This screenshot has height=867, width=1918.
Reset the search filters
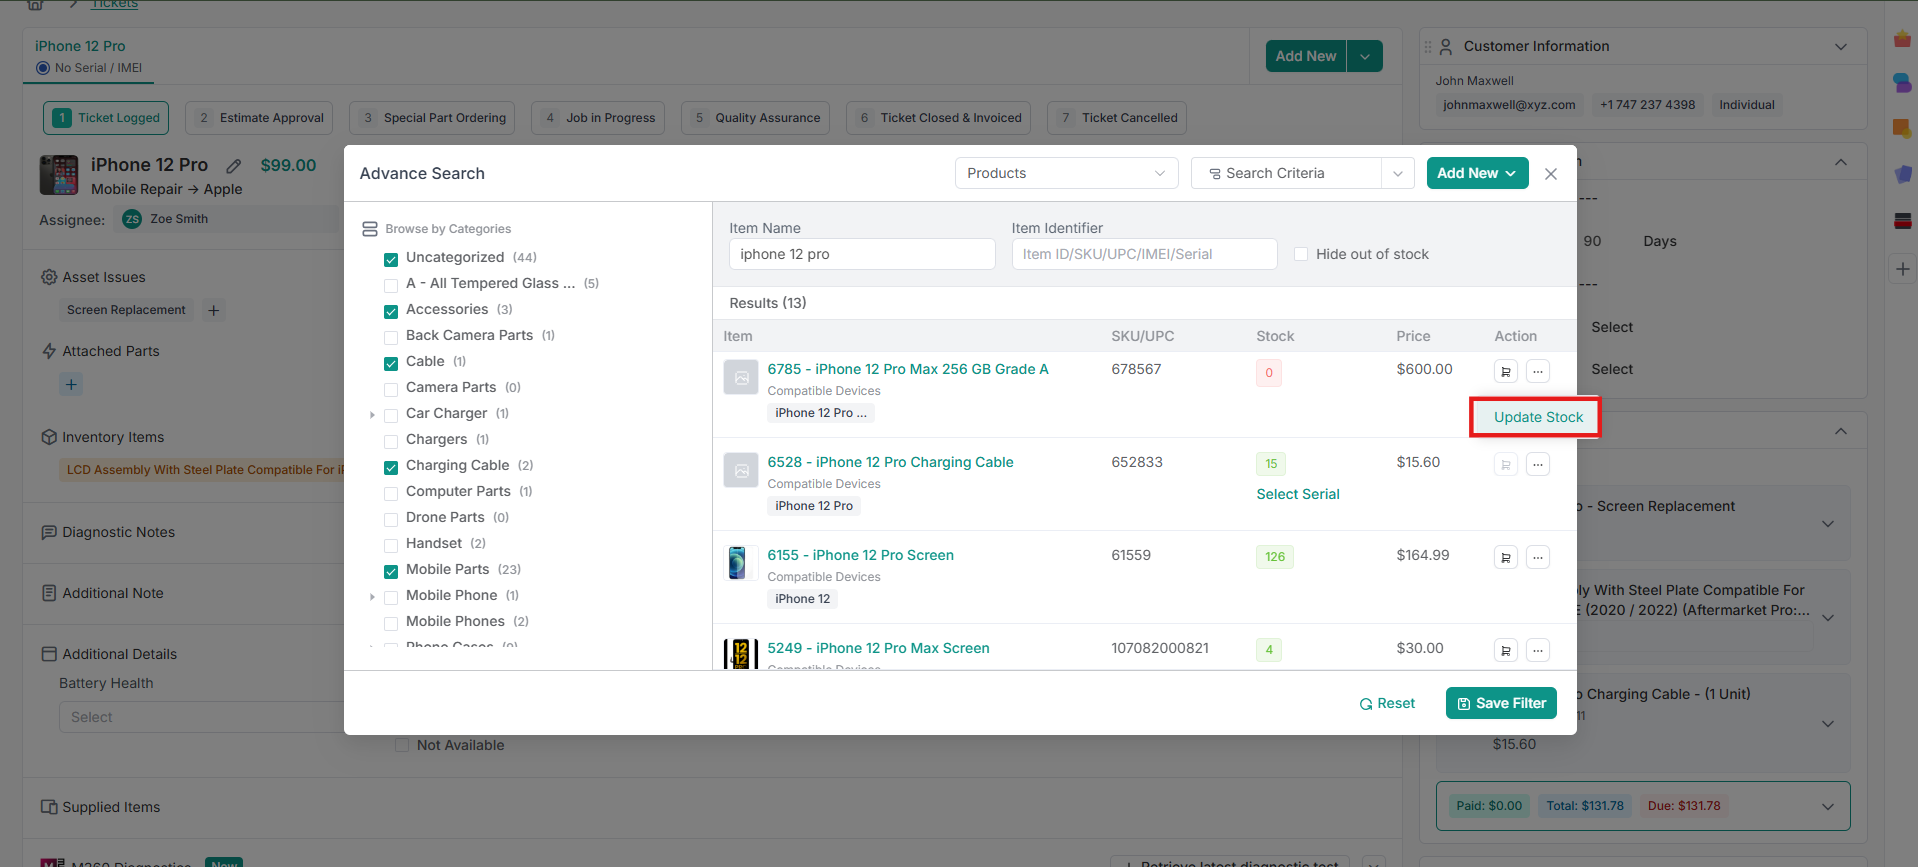coord(1387,703)
